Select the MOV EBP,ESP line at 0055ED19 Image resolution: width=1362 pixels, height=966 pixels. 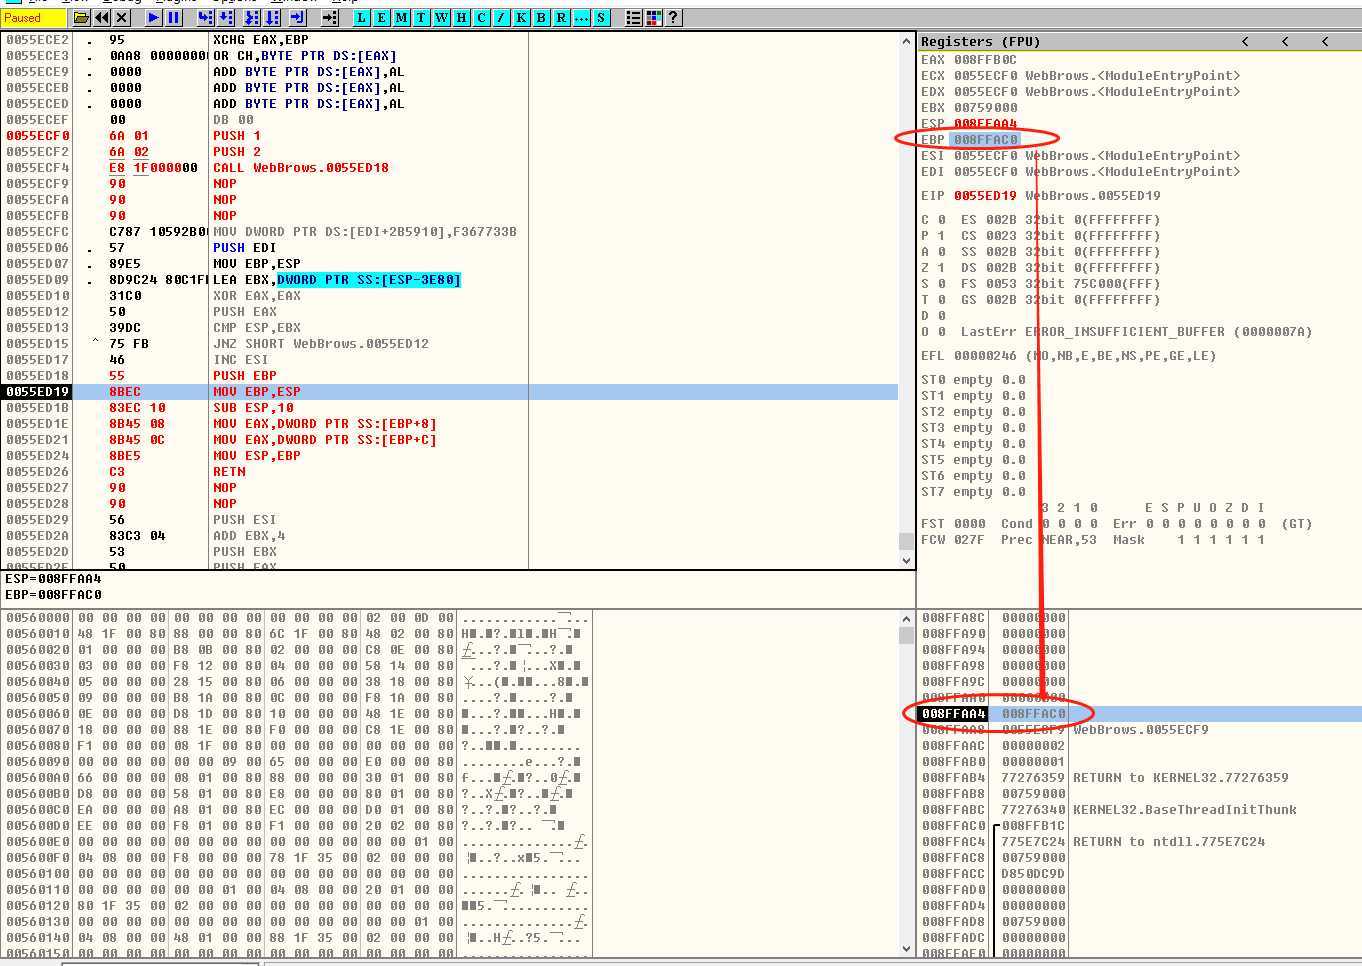[x=449, y=392]
